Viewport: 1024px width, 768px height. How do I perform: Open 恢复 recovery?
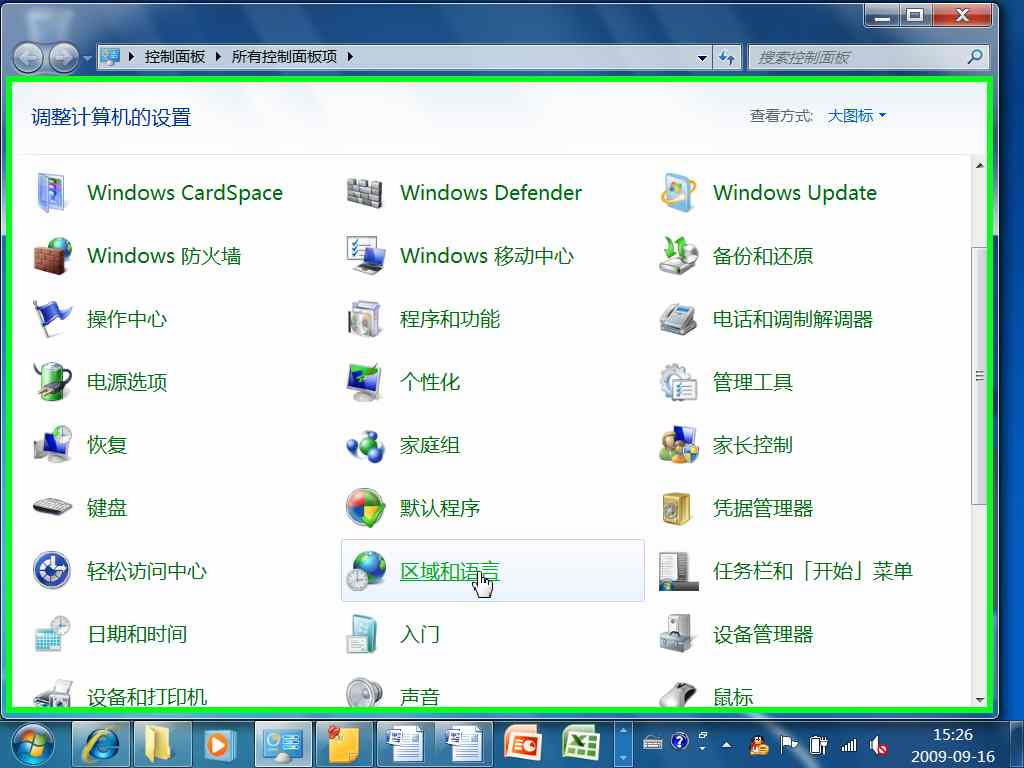[x=80, y=445]
